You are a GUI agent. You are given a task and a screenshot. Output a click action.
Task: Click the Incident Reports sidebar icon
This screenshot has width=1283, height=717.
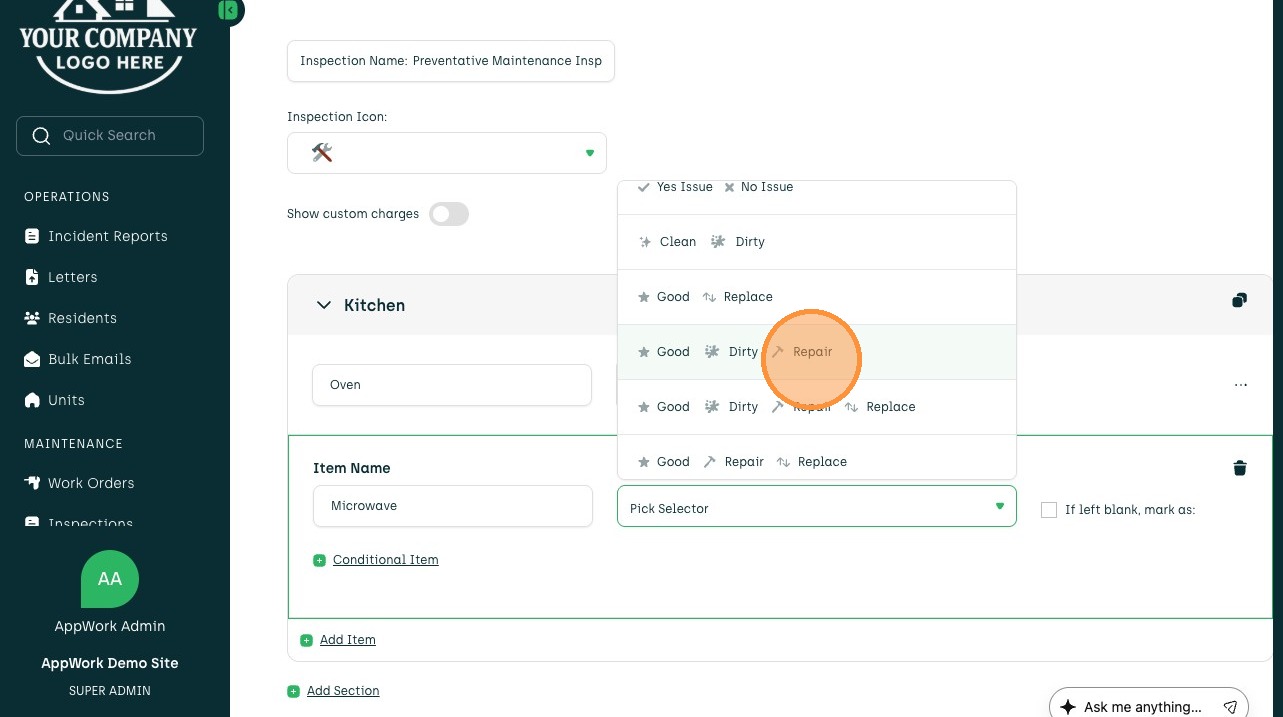click(x=32, y=236)
